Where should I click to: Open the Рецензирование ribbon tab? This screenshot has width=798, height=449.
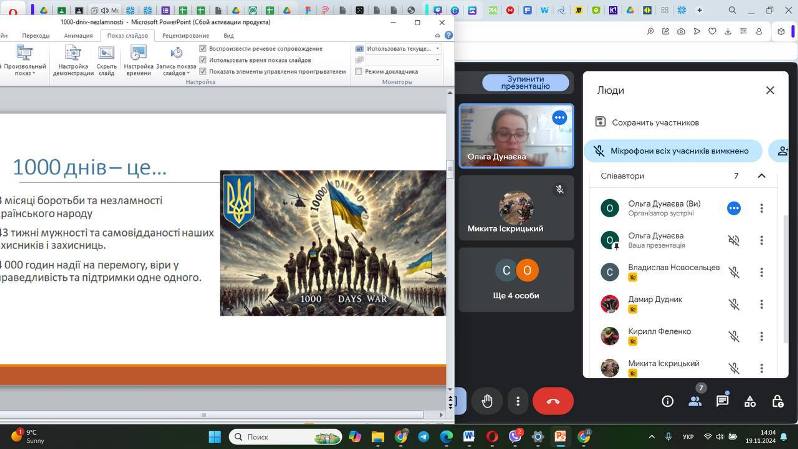186,36
